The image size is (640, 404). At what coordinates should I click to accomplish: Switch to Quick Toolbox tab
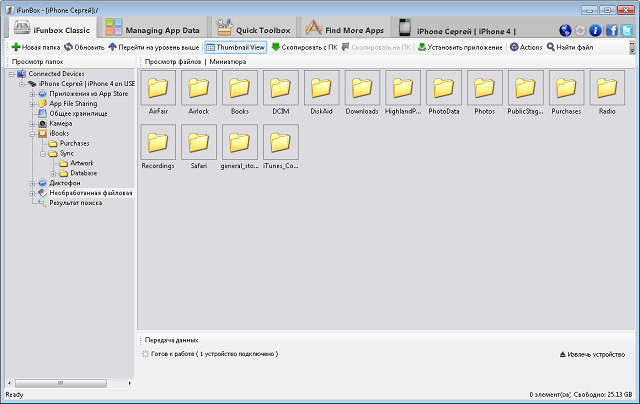(x=253, y=29)
